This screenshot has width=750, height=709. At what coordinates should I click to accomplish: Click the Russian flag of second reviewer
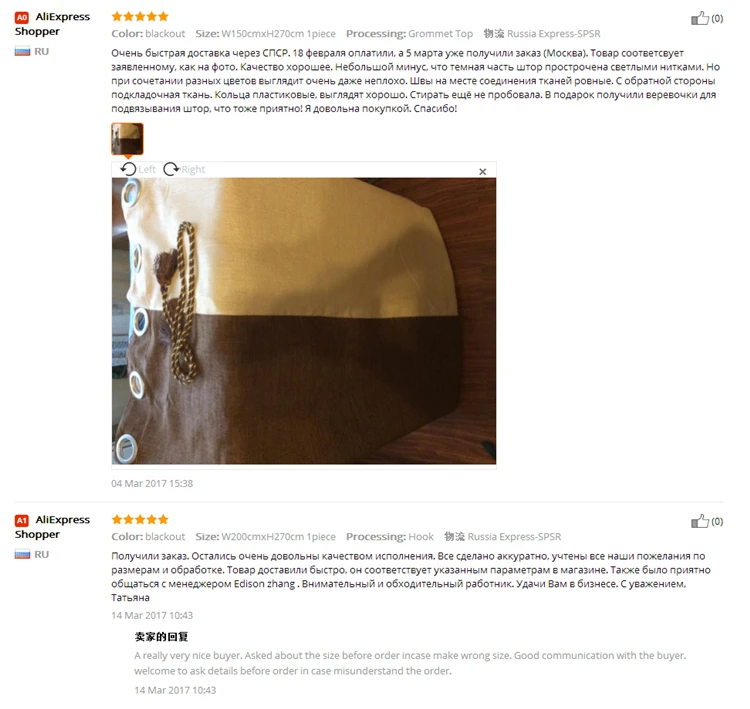tap(22, 554)
